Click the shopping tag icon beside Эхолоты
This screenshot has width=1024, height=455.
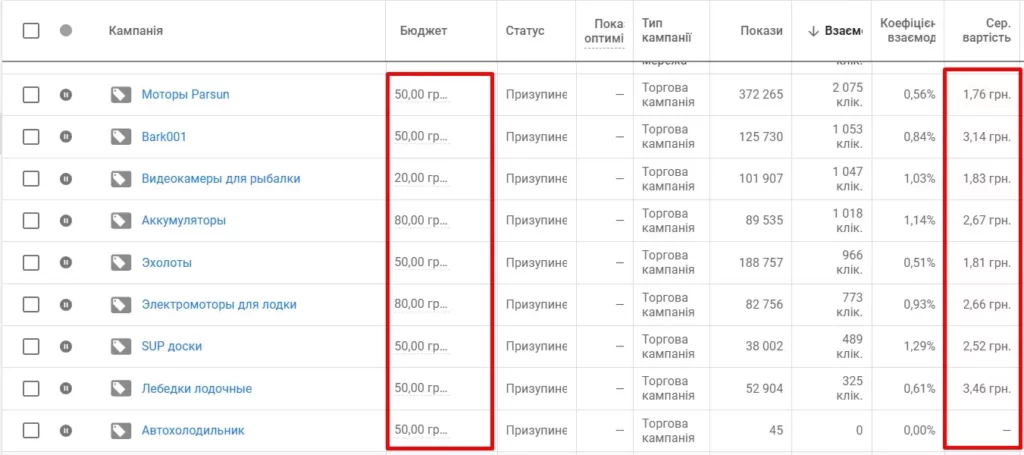120,263
